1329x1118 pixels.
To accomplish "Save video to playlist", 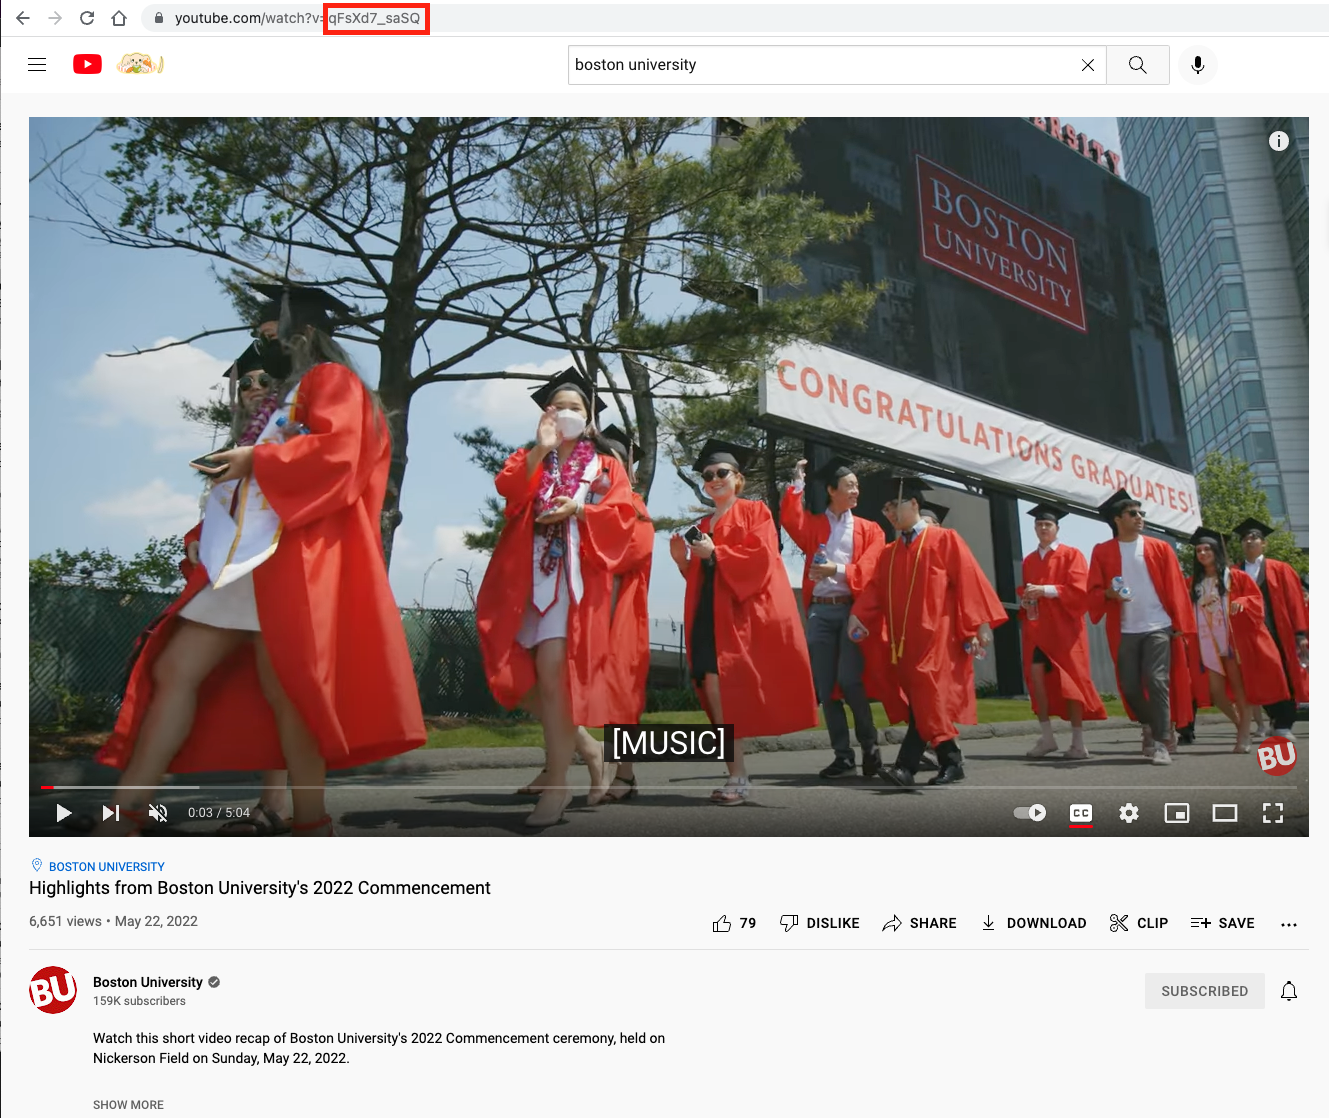I will coord(1222,923).
